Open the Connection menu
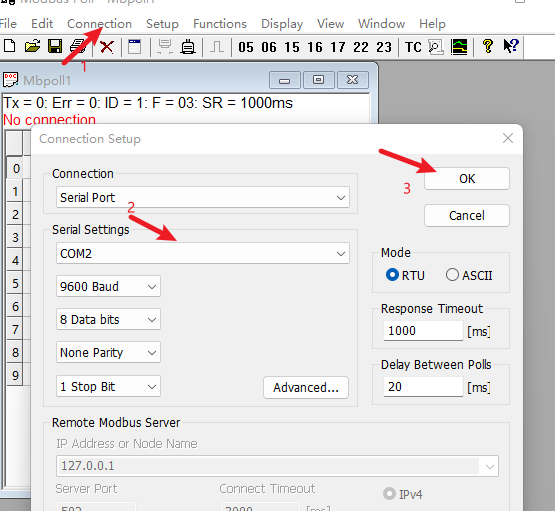The image size is (555, 511). [x=99, y=24]
